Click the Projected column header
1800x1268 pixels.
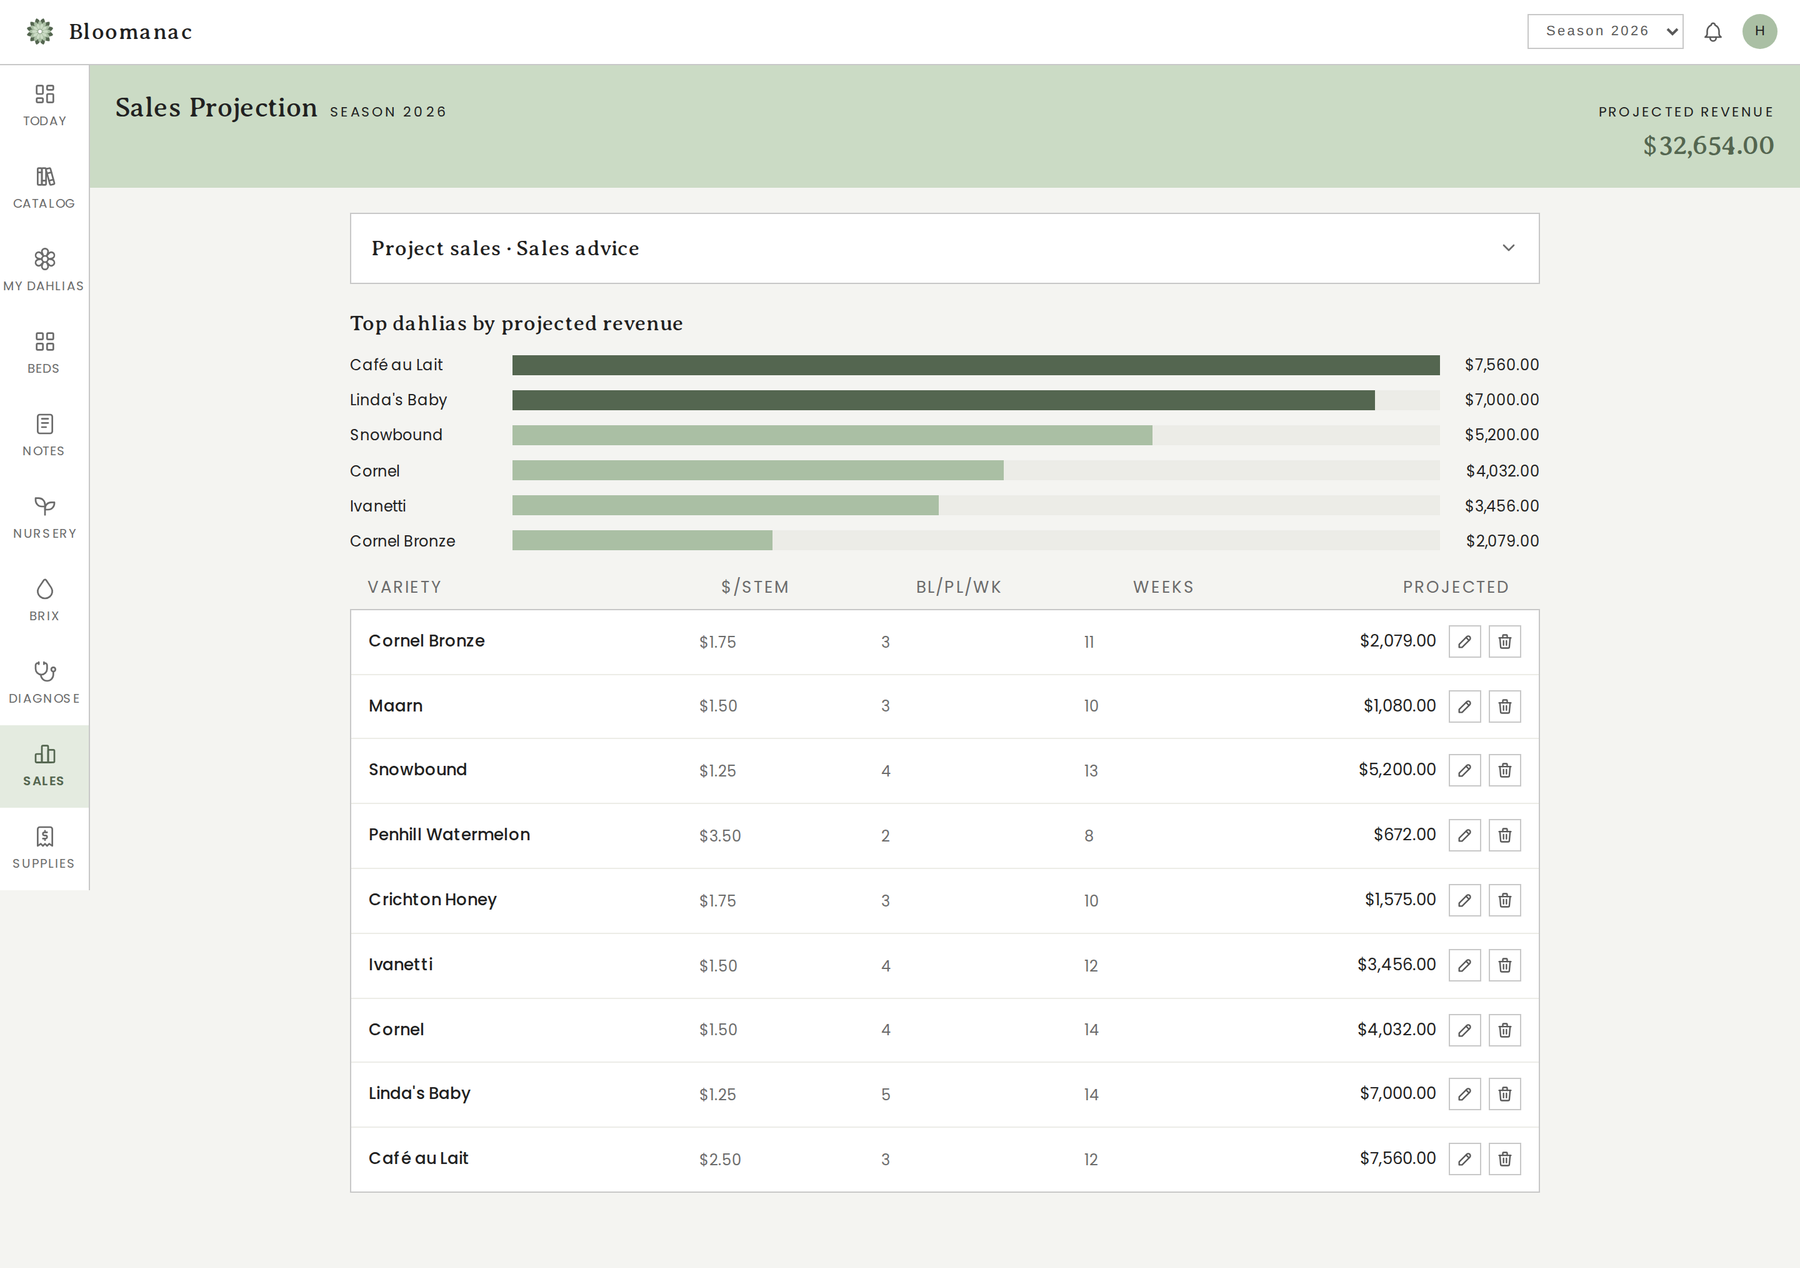click(1456, 587)
